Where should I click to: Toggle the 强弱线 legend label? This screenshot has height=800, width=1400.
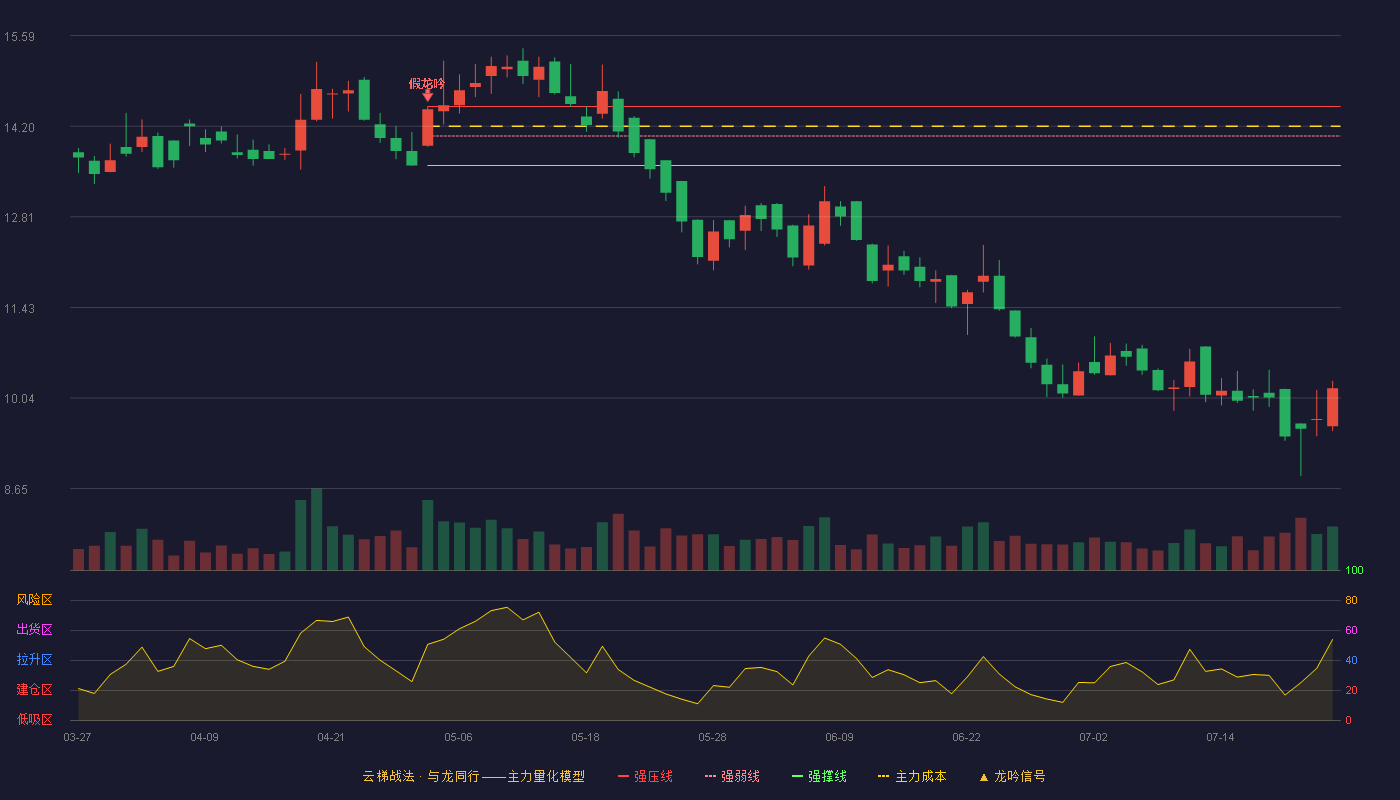tap(740, 776)
